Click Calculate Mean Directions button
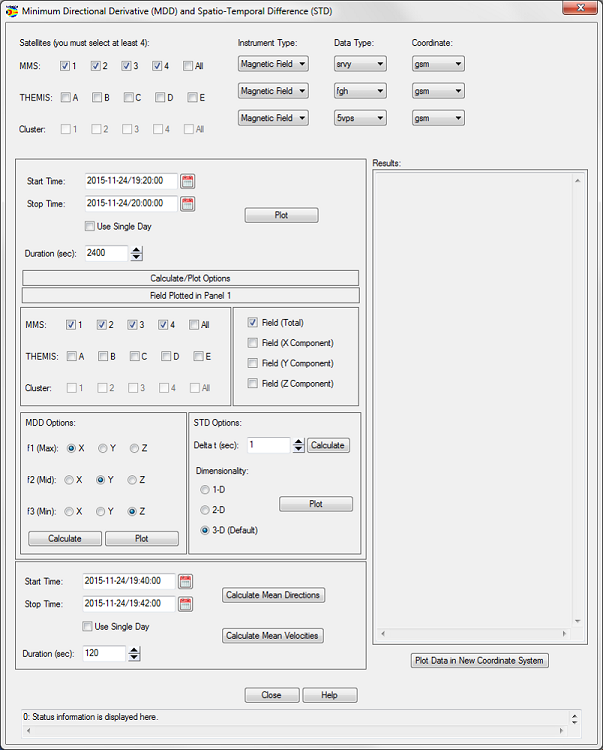This screenshot has width=603, height=750. (x=273, y=595)
